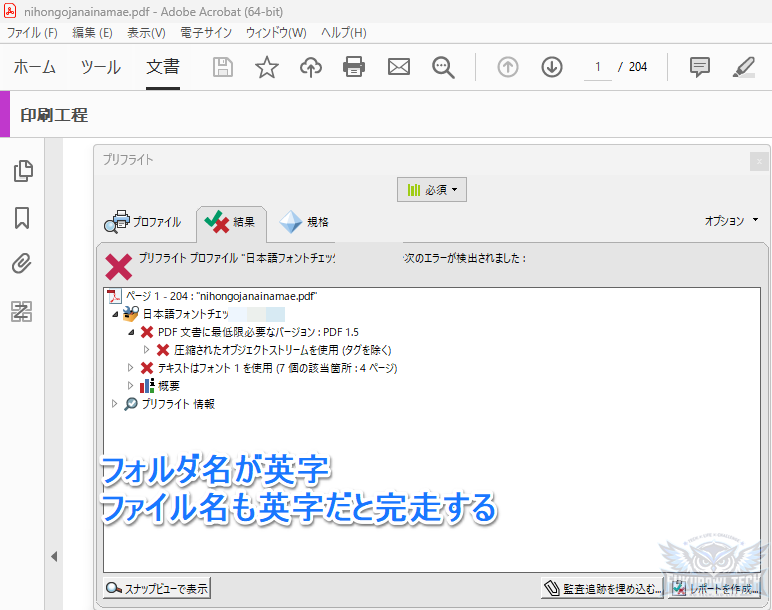Expand 圧縮されたオブジェクトストリーム node
772x610 pixels.
pos(146,350)
